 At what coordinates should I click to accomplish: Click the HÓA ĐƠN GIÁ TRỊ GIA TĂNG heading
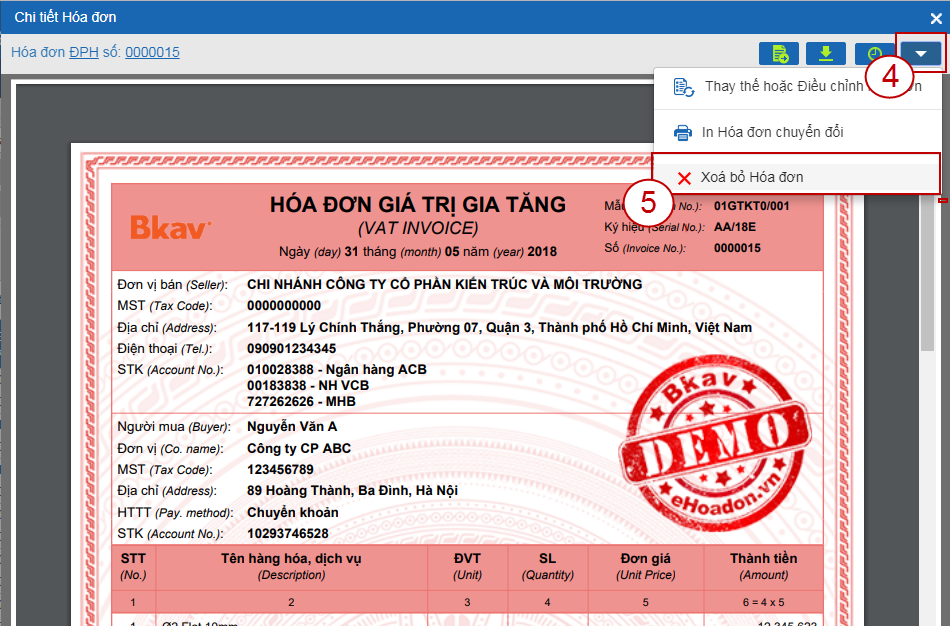click(417, 205)
